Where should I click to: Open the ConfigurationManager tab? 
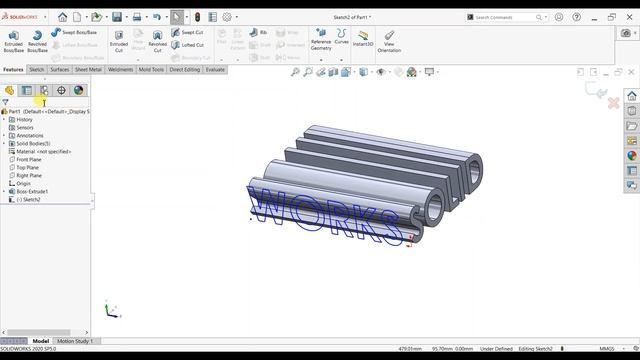tap(44, 90)
